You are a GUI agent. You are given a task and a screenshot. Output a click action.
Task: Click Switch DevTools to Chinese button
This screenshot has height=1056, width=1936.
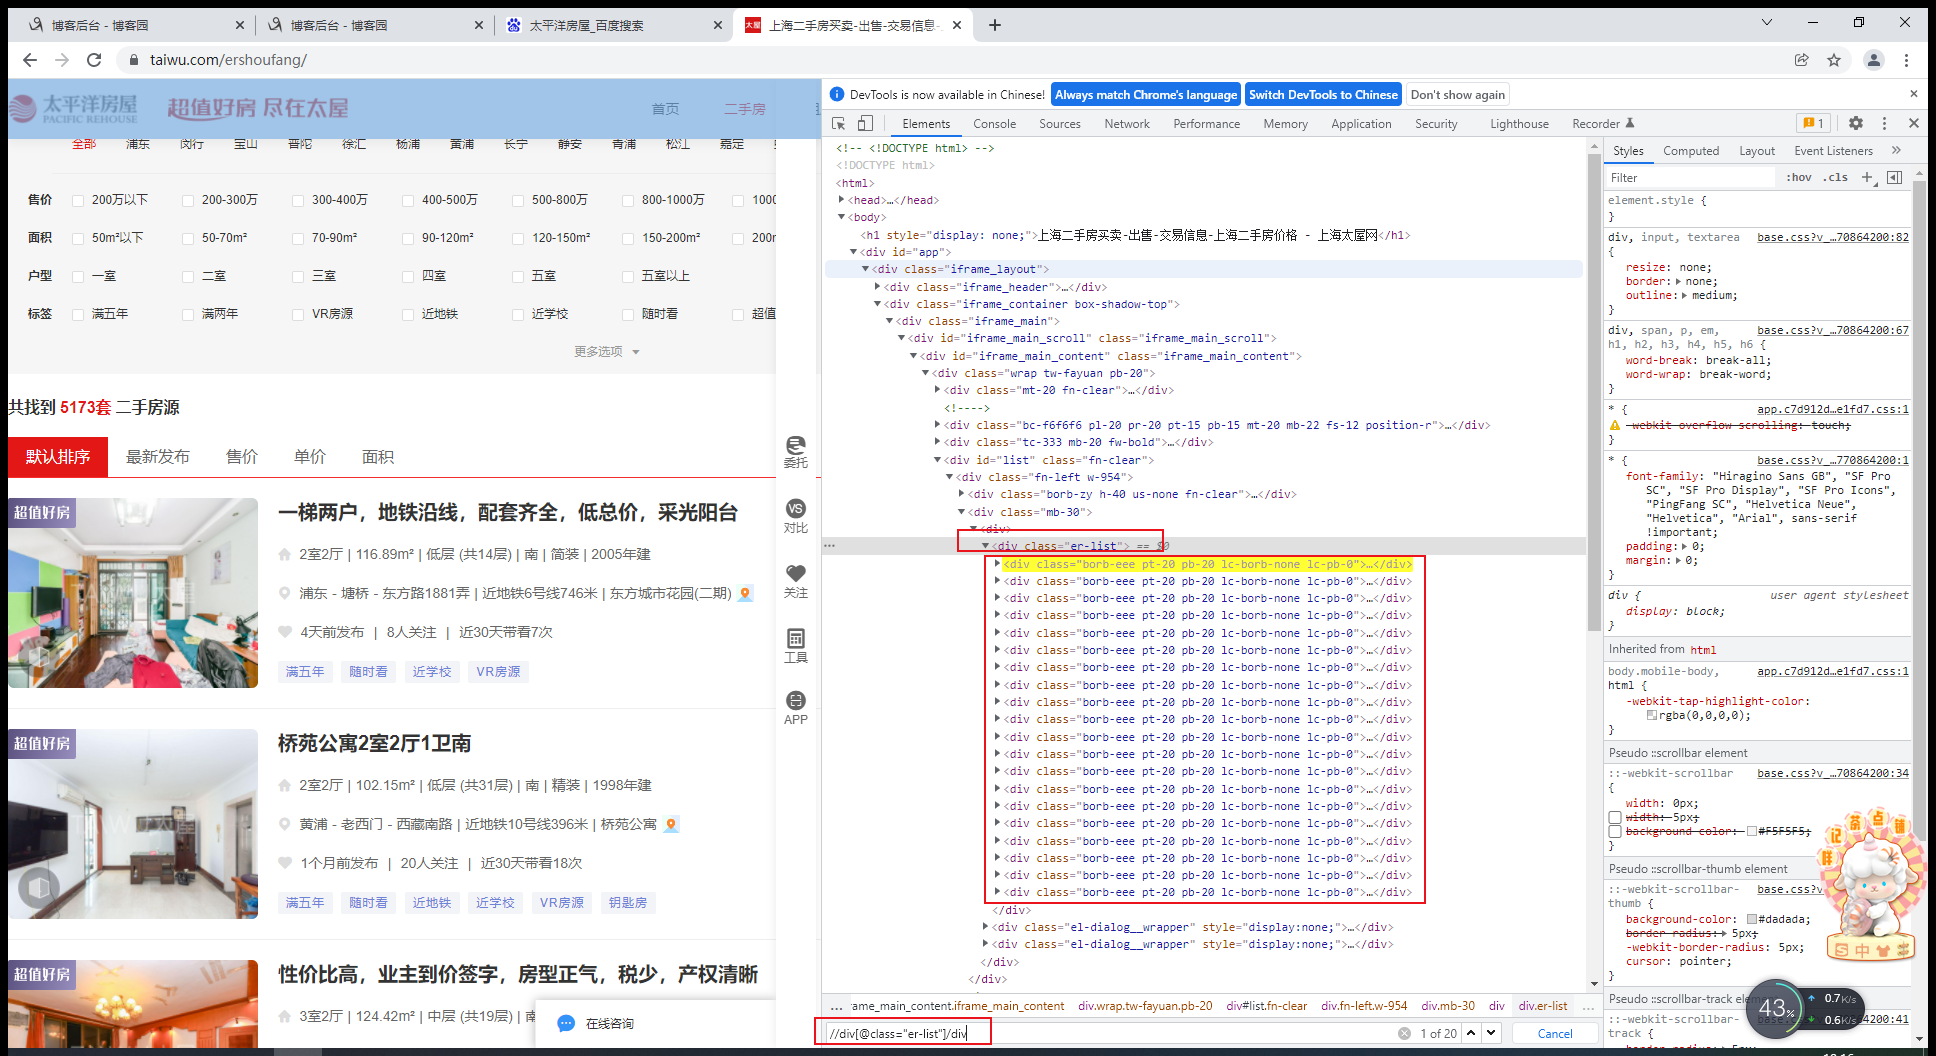click(1323, 95)
